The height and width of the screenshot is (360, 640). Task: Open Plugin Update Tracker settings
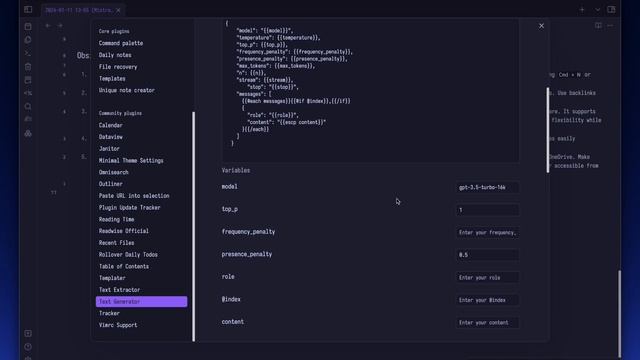129,208
